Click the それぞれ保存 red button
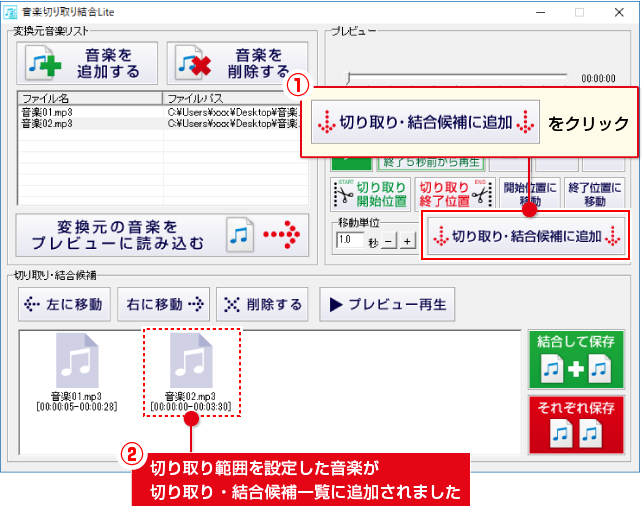This screenshot has width=642, height=508. click(x=576, y=425)
